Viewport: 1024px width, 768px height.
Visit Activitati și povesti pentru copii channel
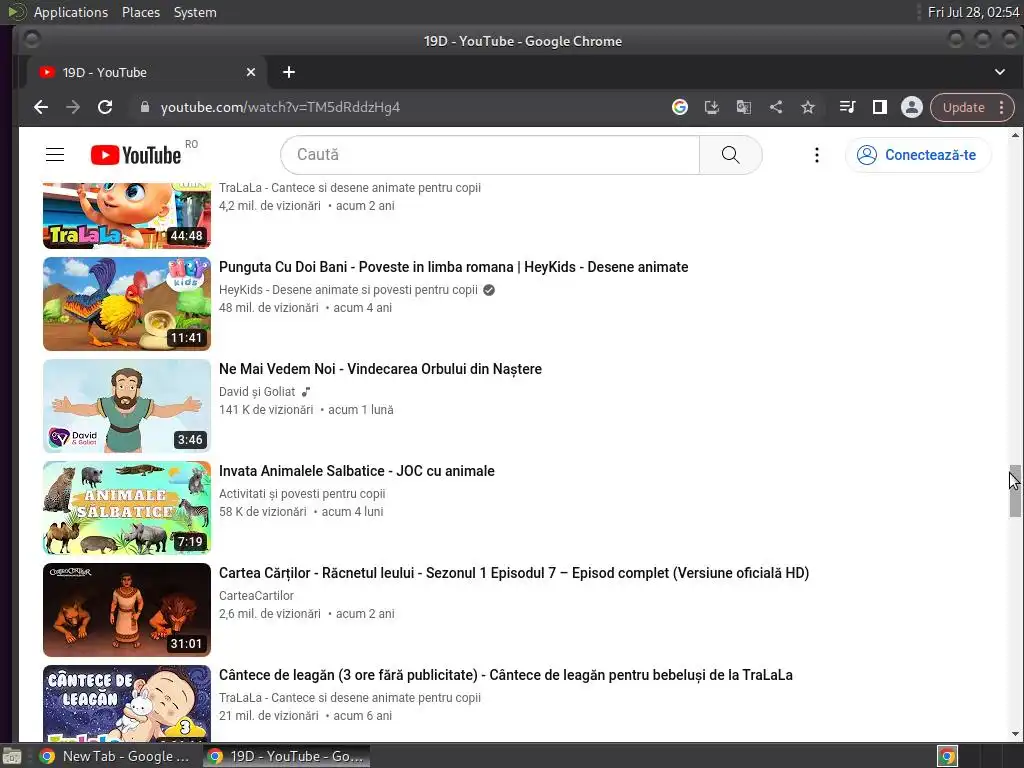click(302, 494)
